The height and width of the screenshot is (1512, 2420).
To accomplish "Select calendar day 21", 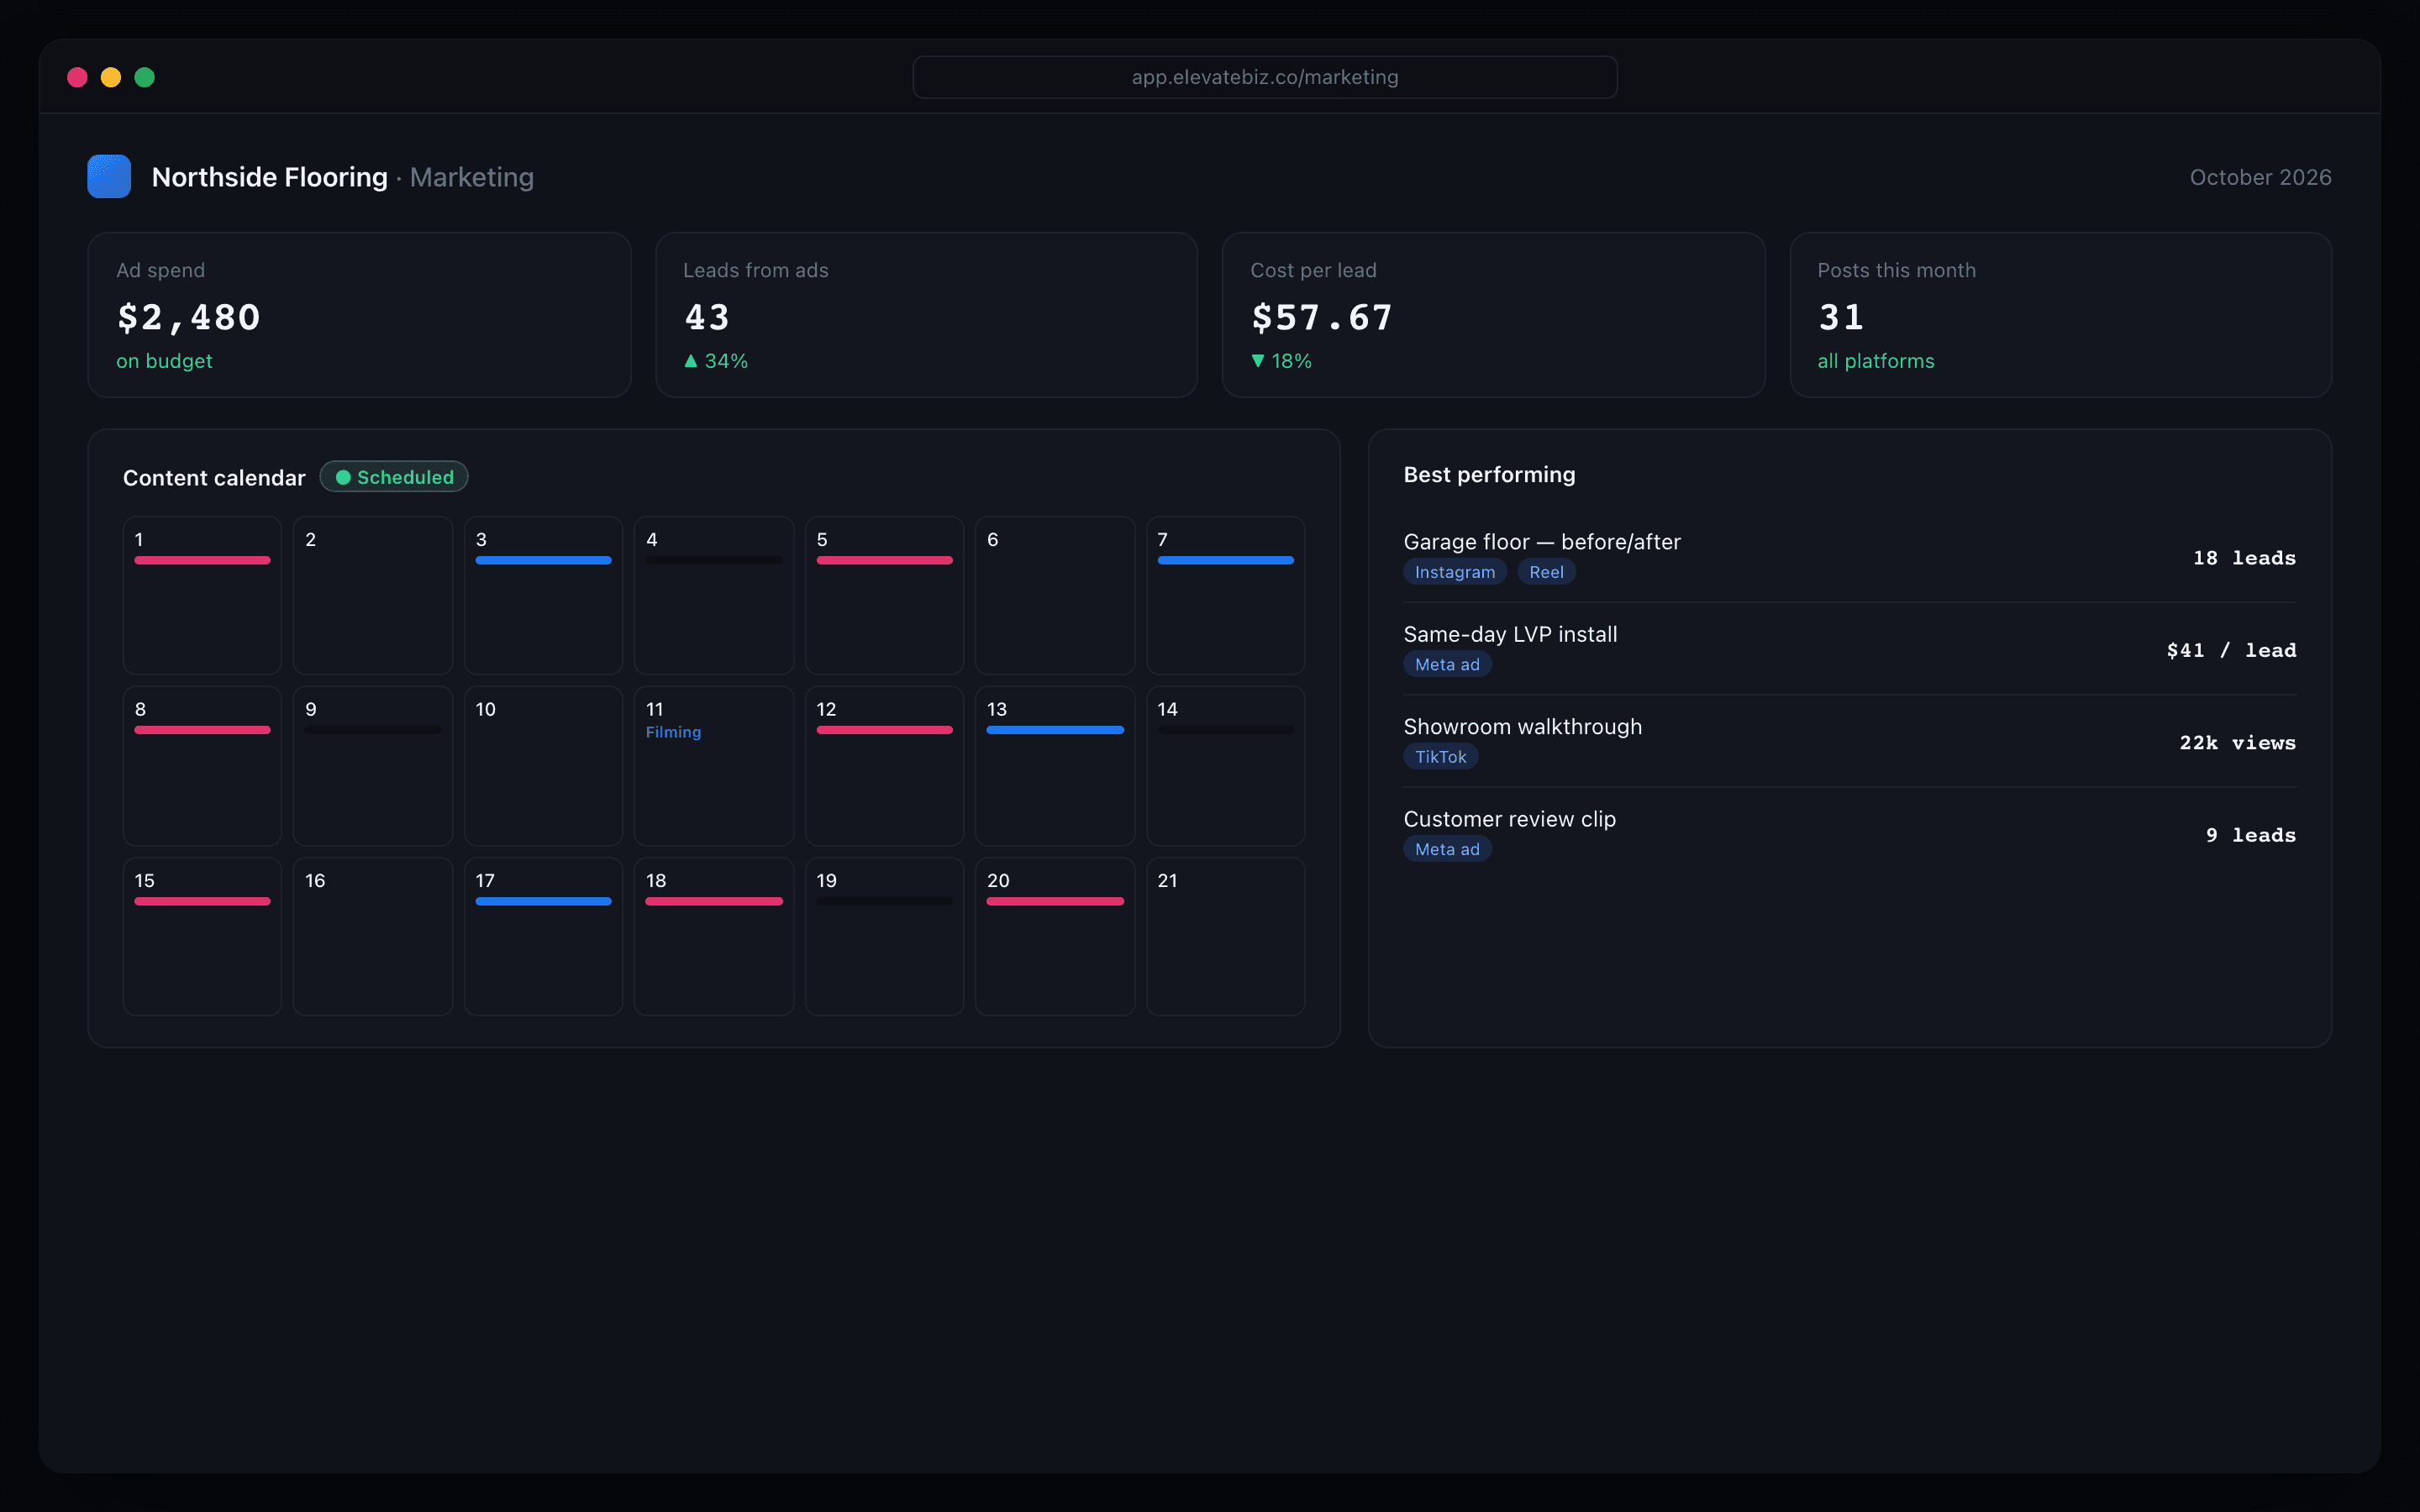I will 1225,936.
